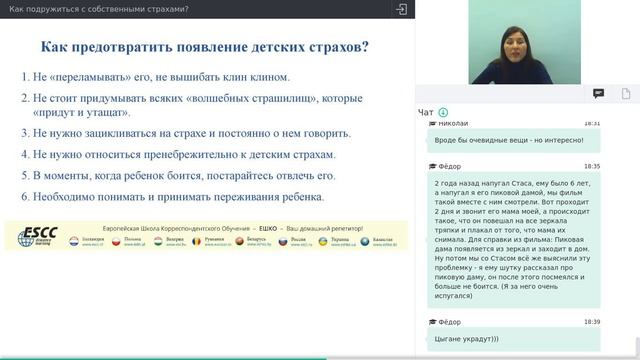Click the Romania flag icon in banner
Screen dimensions: 640x360
pyautogui.click(x=196, y=241)
